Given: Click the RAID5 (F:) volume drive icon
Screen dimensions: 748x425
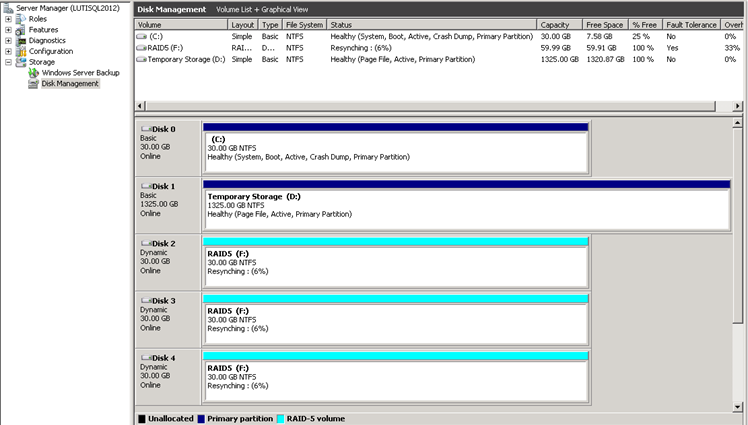Looking at the screenshot, I should [x=141, y=48].
